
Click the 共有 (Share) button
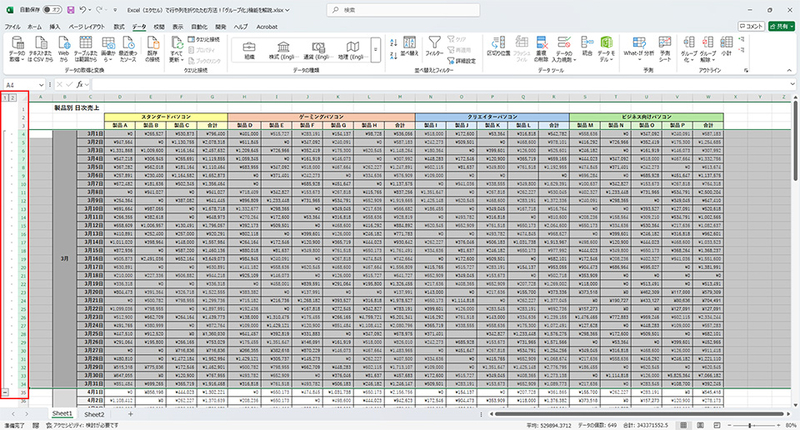(781, 27)
